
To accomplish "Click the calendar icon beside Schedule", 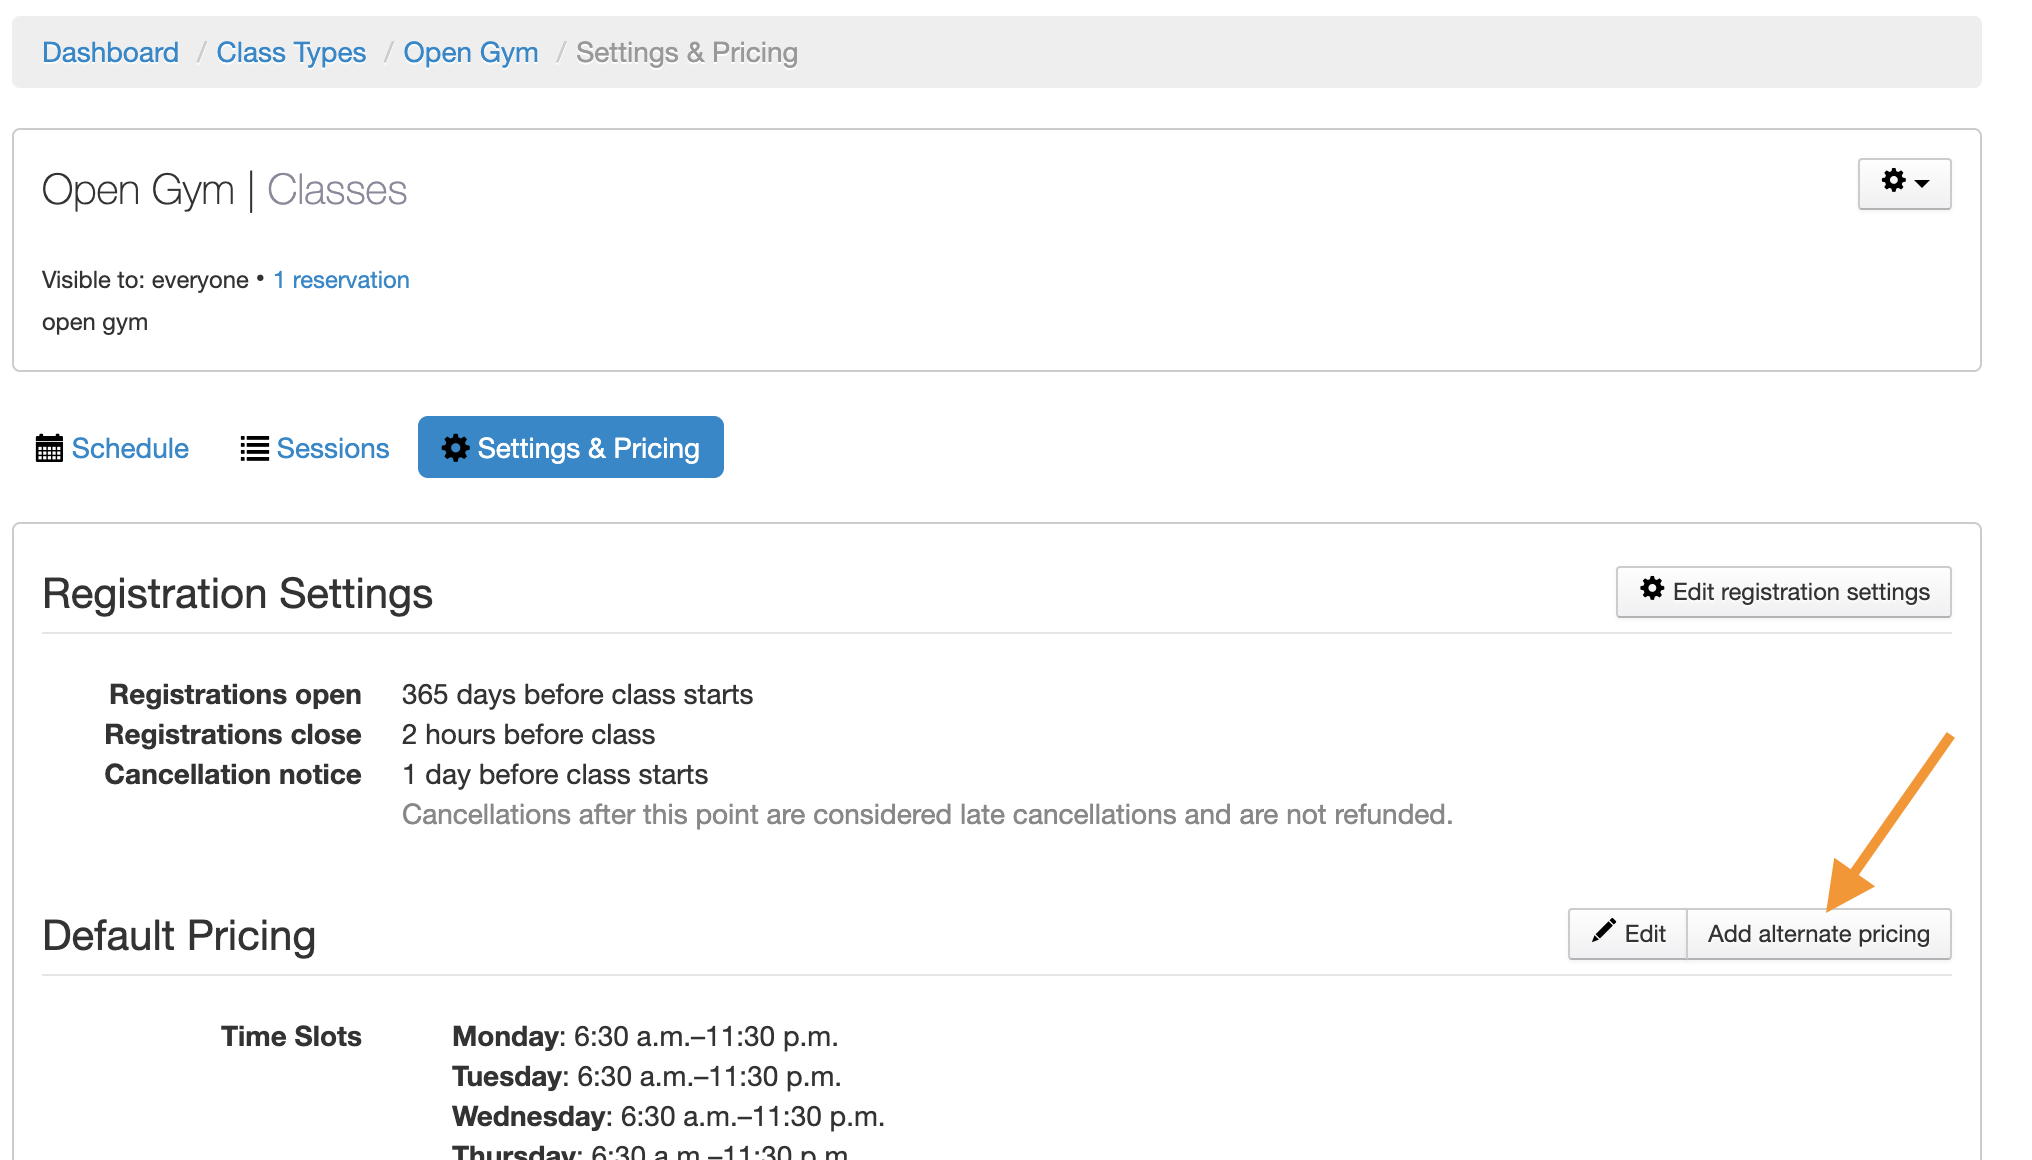I will 49,448.
